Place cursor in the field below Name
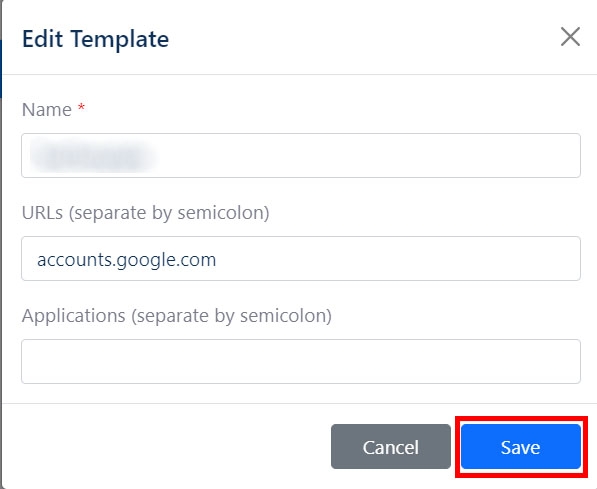Viewport: 597px width, 489px height. pos(301,155)
